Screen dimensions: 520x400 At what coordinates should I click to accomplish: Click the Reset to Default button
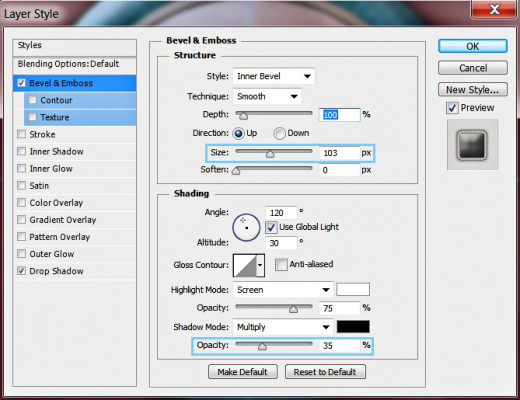click(x=325, y=372)
